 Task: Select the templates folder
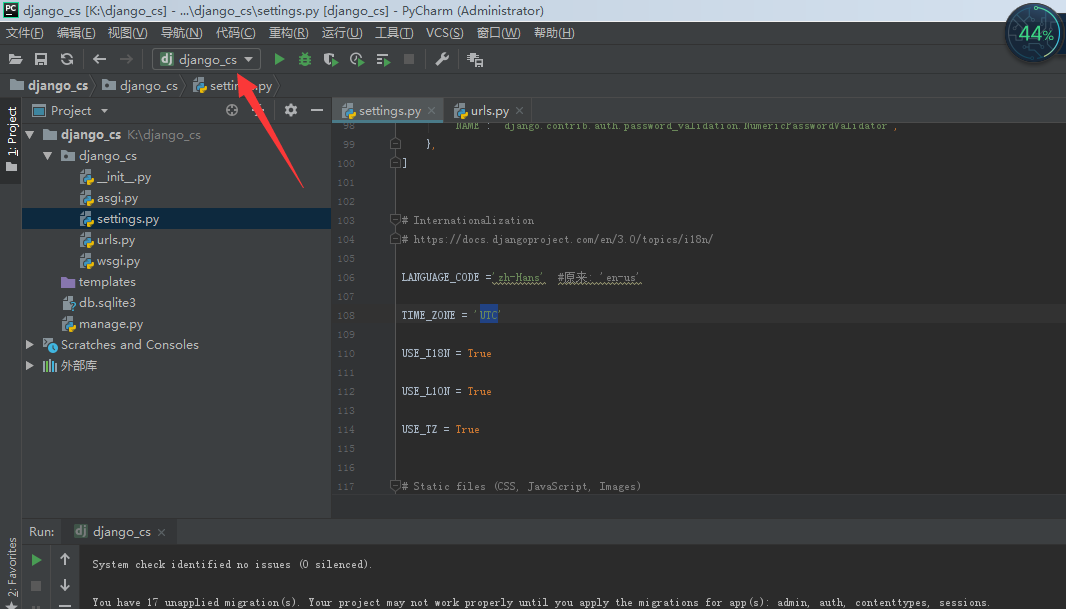[x=107, y=281]
